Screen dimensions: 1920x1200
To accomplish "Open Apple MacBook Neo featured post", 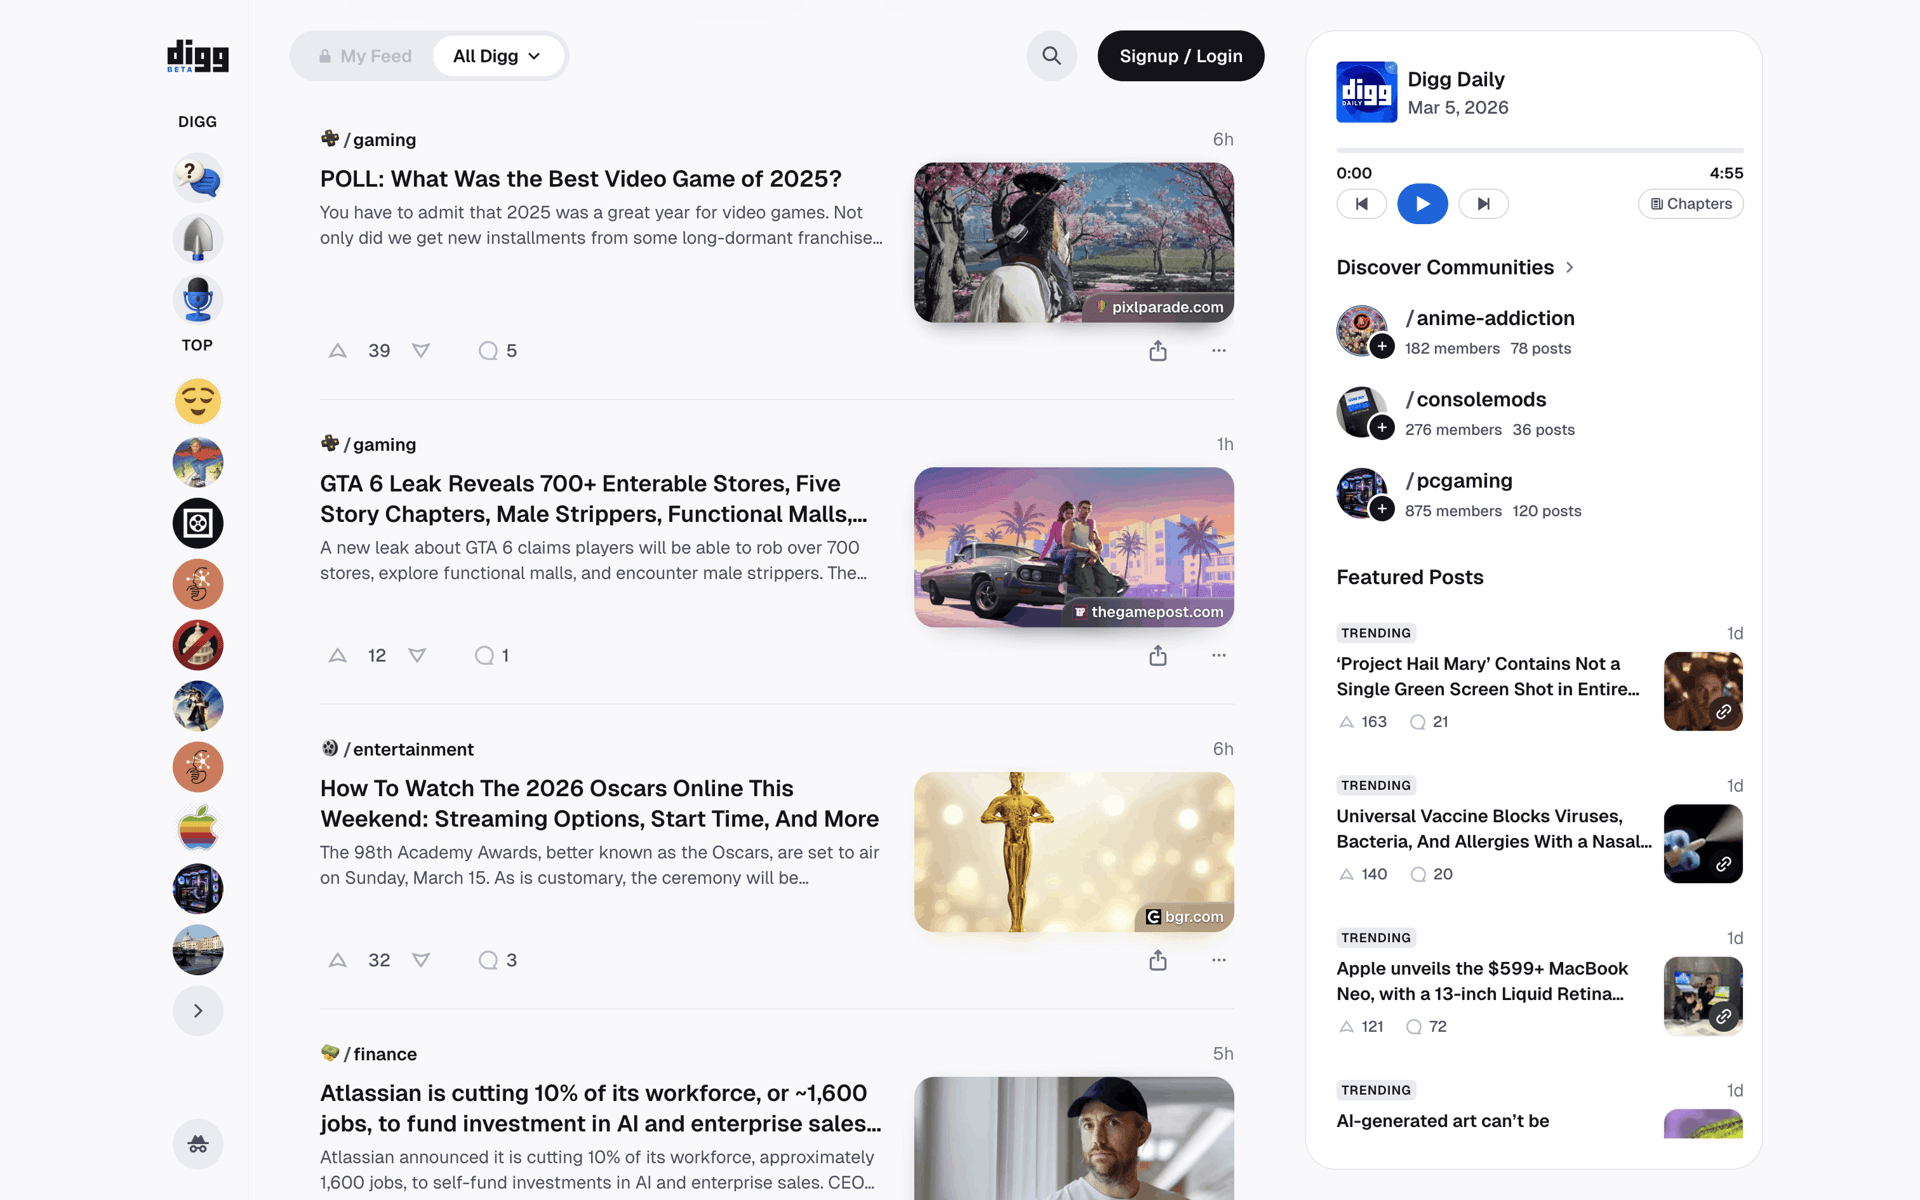I will tap(1482, 981).
